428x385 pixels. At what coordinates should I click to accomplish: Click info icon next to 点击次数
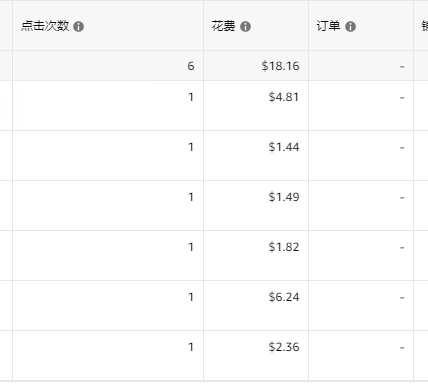(79, 26)
